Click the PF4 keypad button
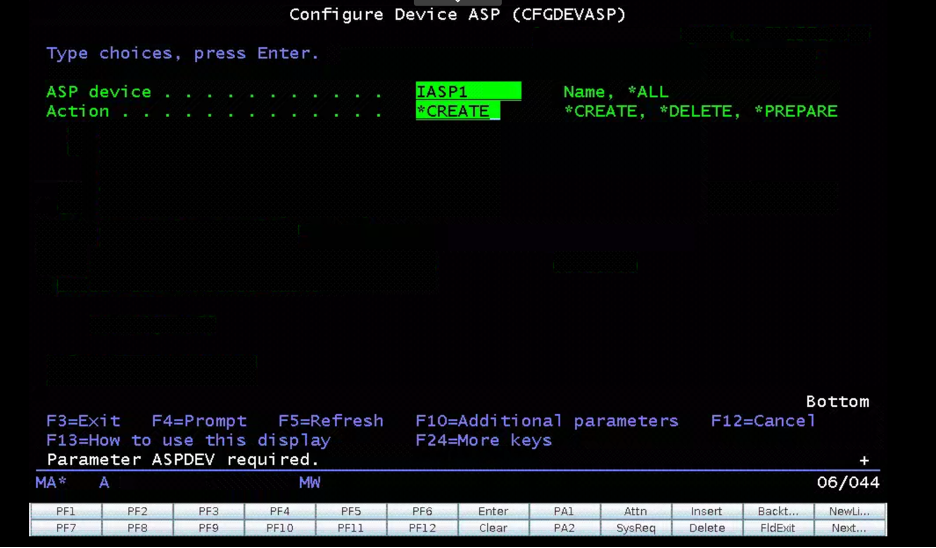The width and height of the screenshot is (936, 548). coord(280,511)
